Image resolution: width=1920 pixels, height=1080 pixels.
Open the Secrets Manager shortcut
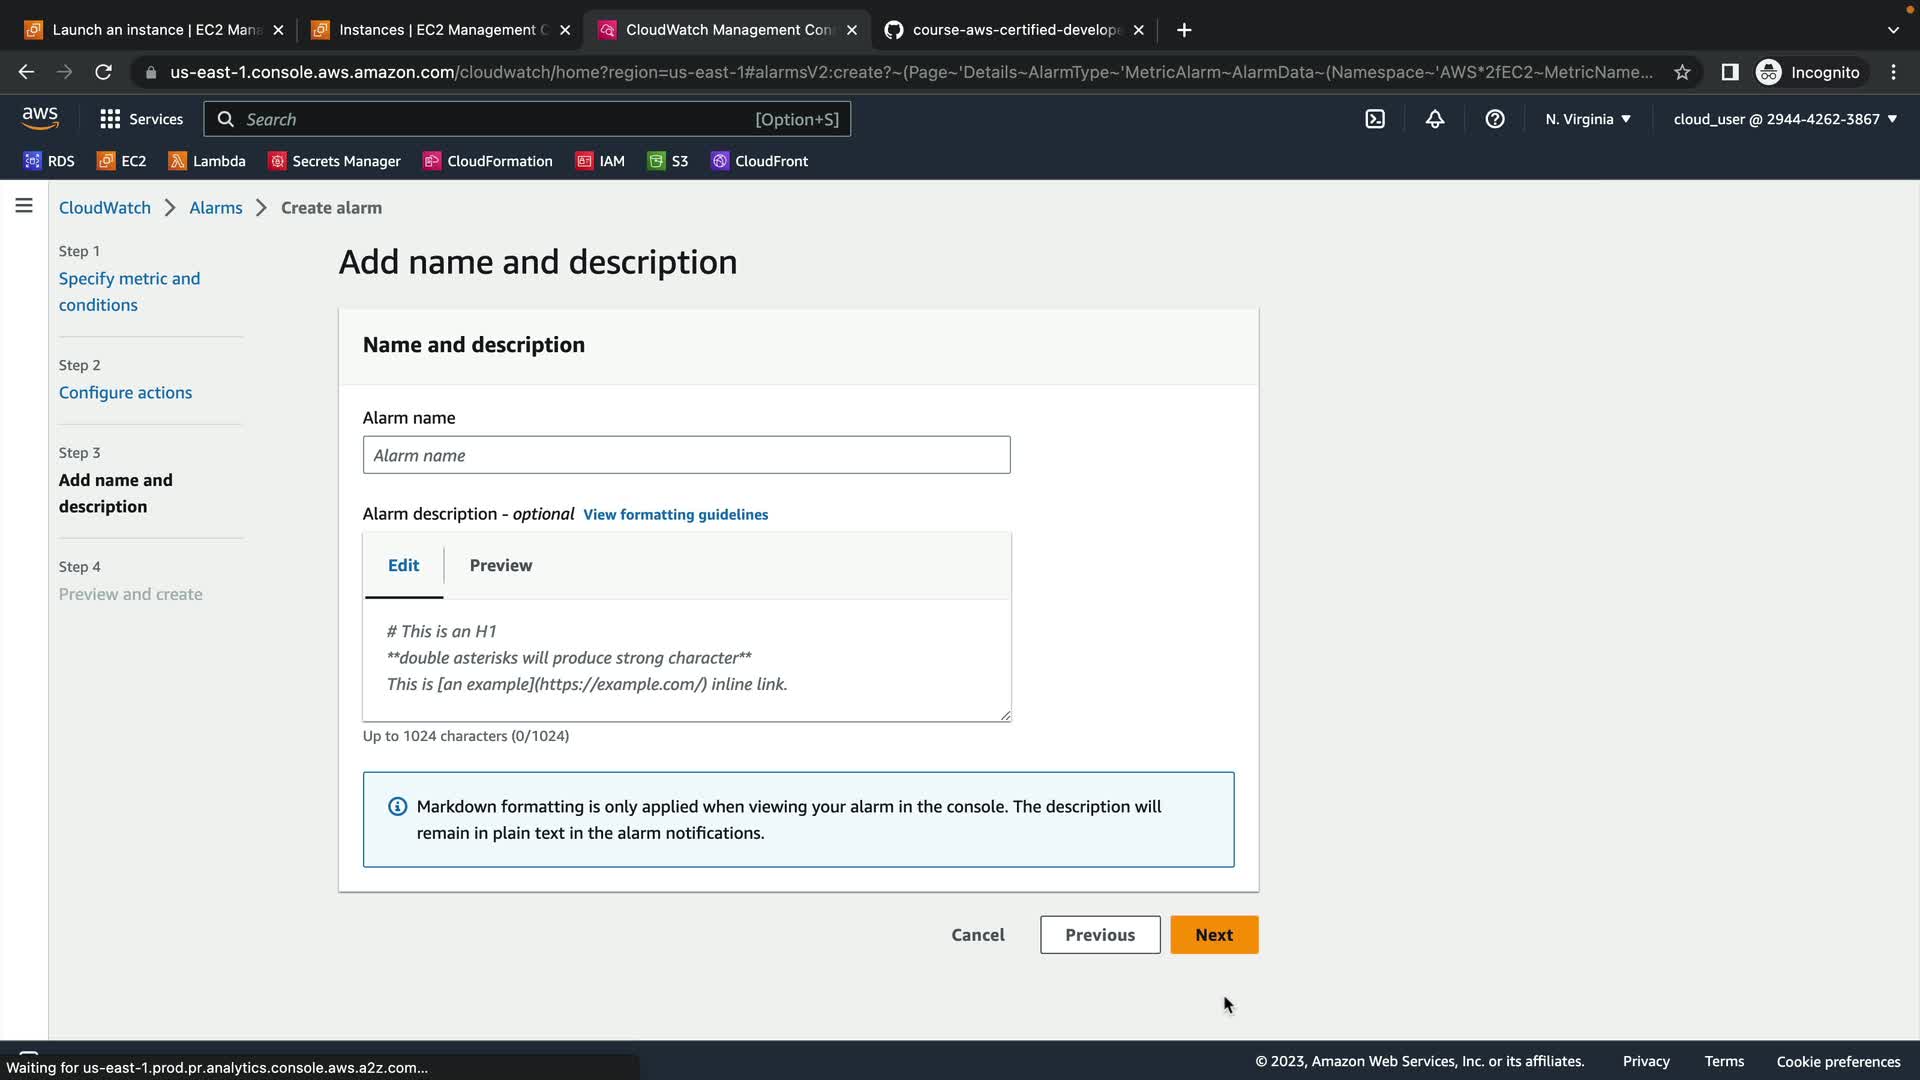(x=334, y=161)
